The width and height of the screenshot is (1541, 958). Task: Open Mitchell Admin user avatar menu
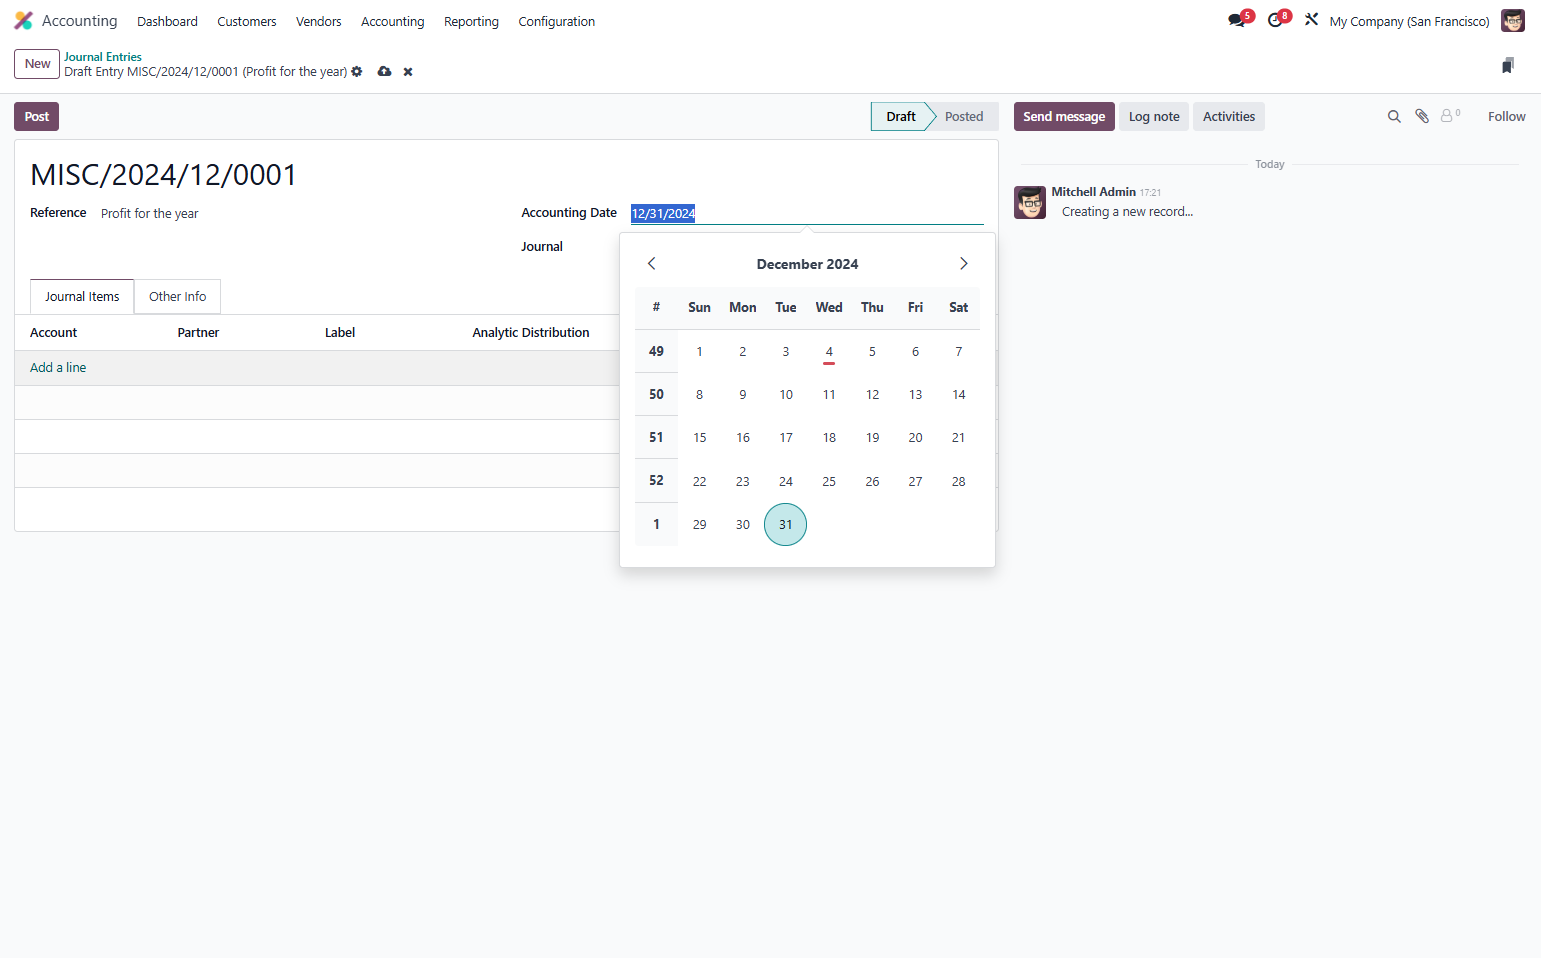1513,20
